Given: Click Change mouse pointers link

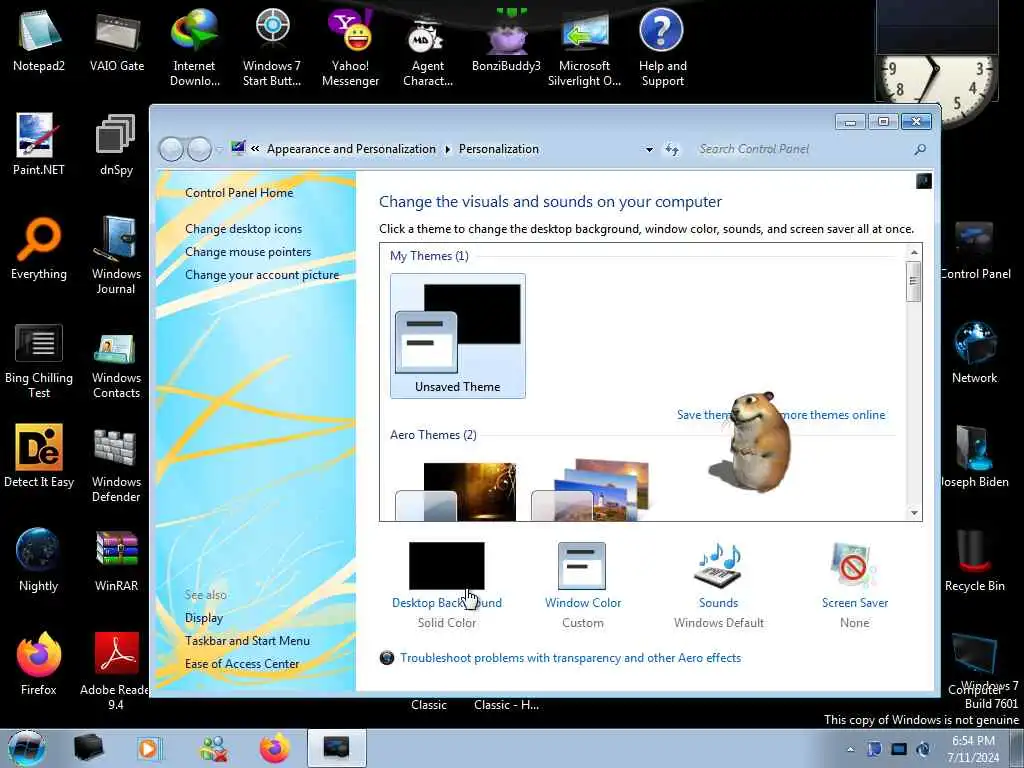Looking at the screenshot, I should coord(248,252).
